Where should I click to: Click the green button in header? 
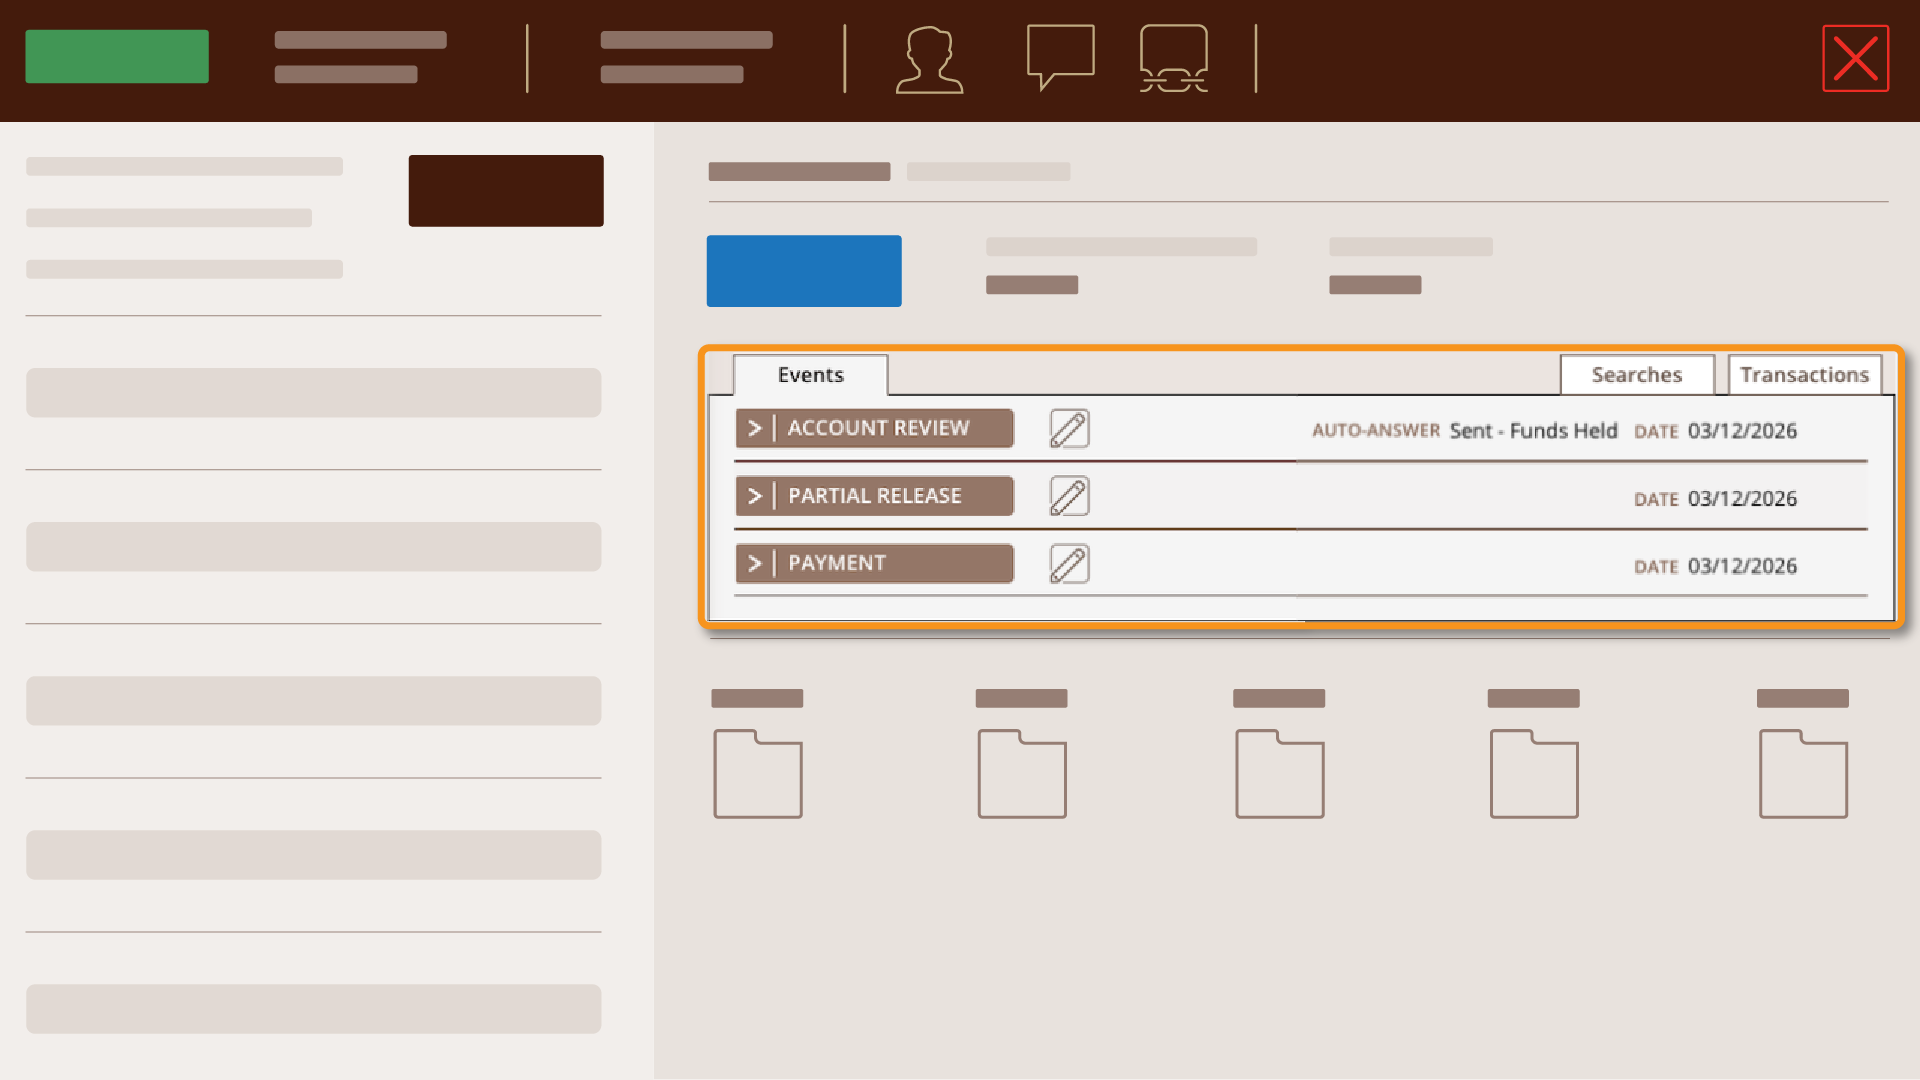point(117,56)
